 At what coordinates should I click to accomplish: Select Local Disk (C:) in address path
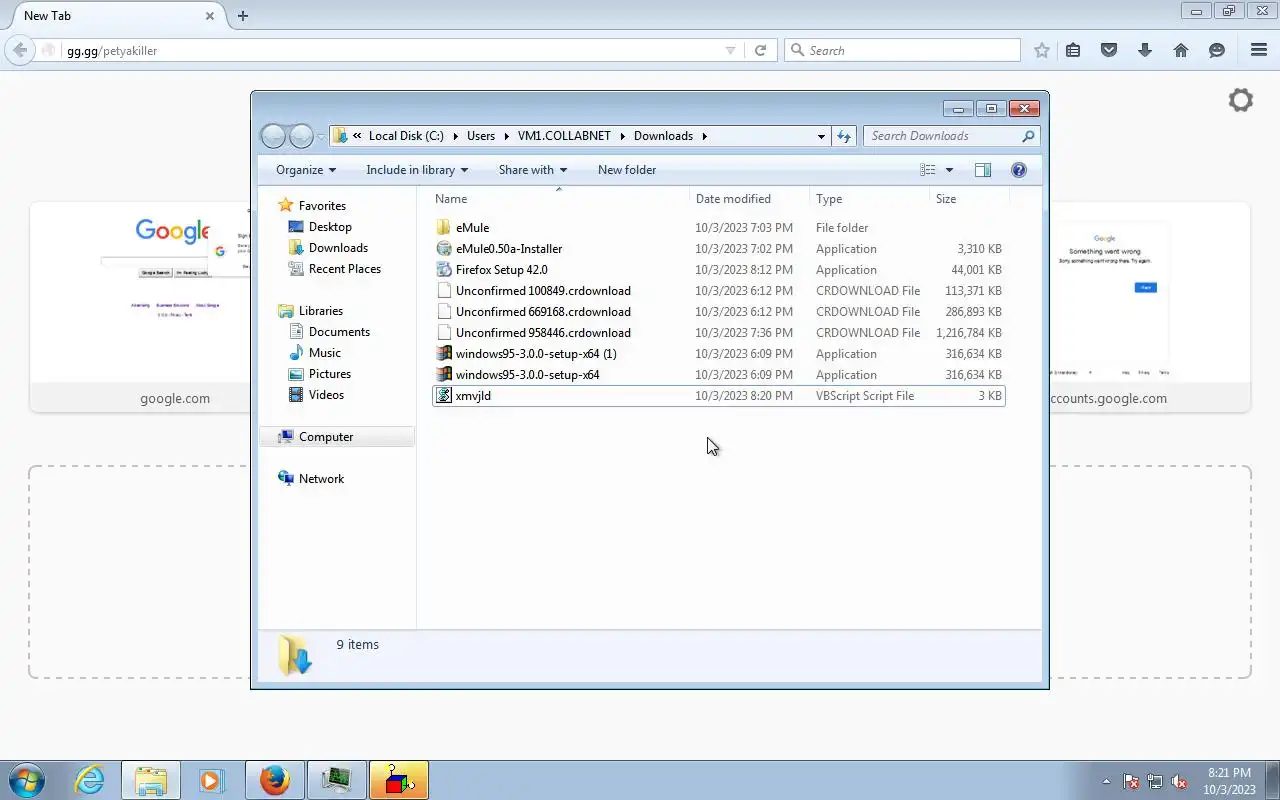tap(406, 136)
